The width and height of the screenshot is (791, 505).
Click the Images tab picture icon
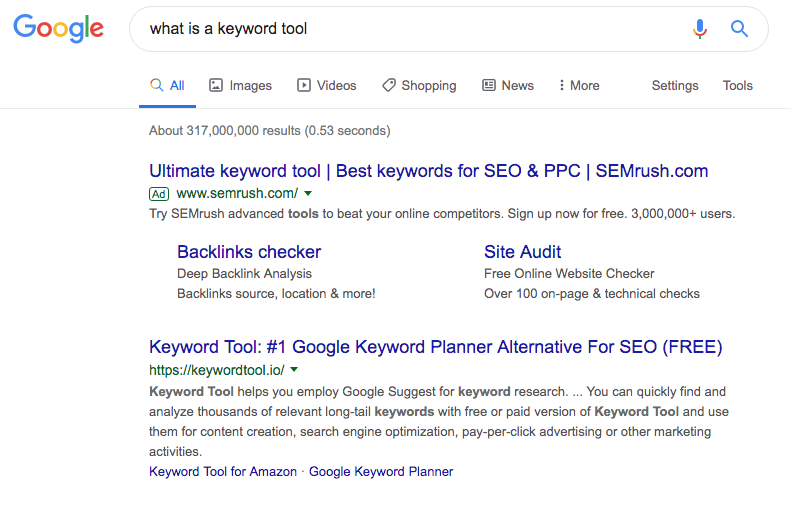click(216, 85)
